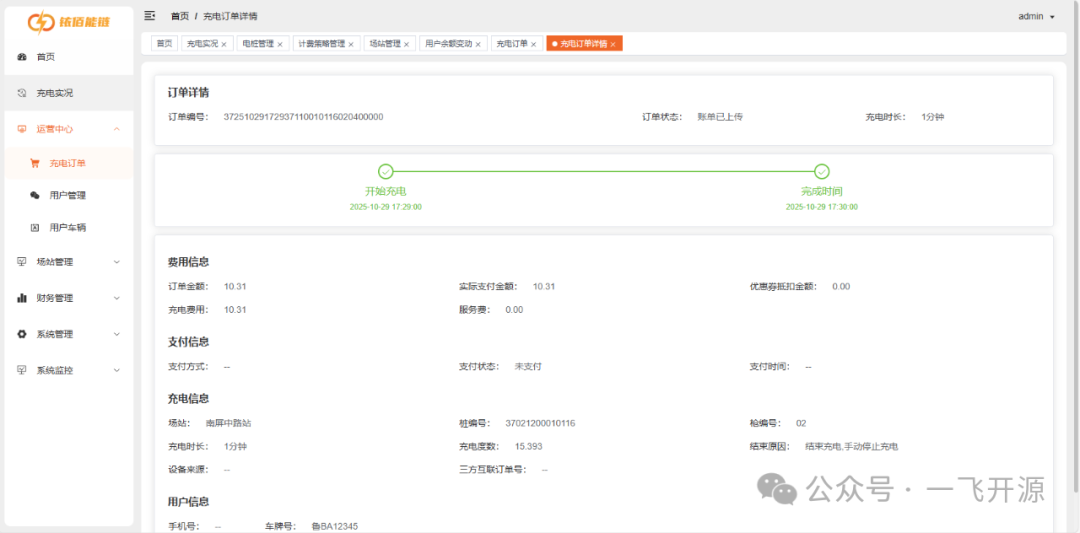Collapse the sidebar with the hamburger icon
The image size is (1080, 533).
coord(150,16)
